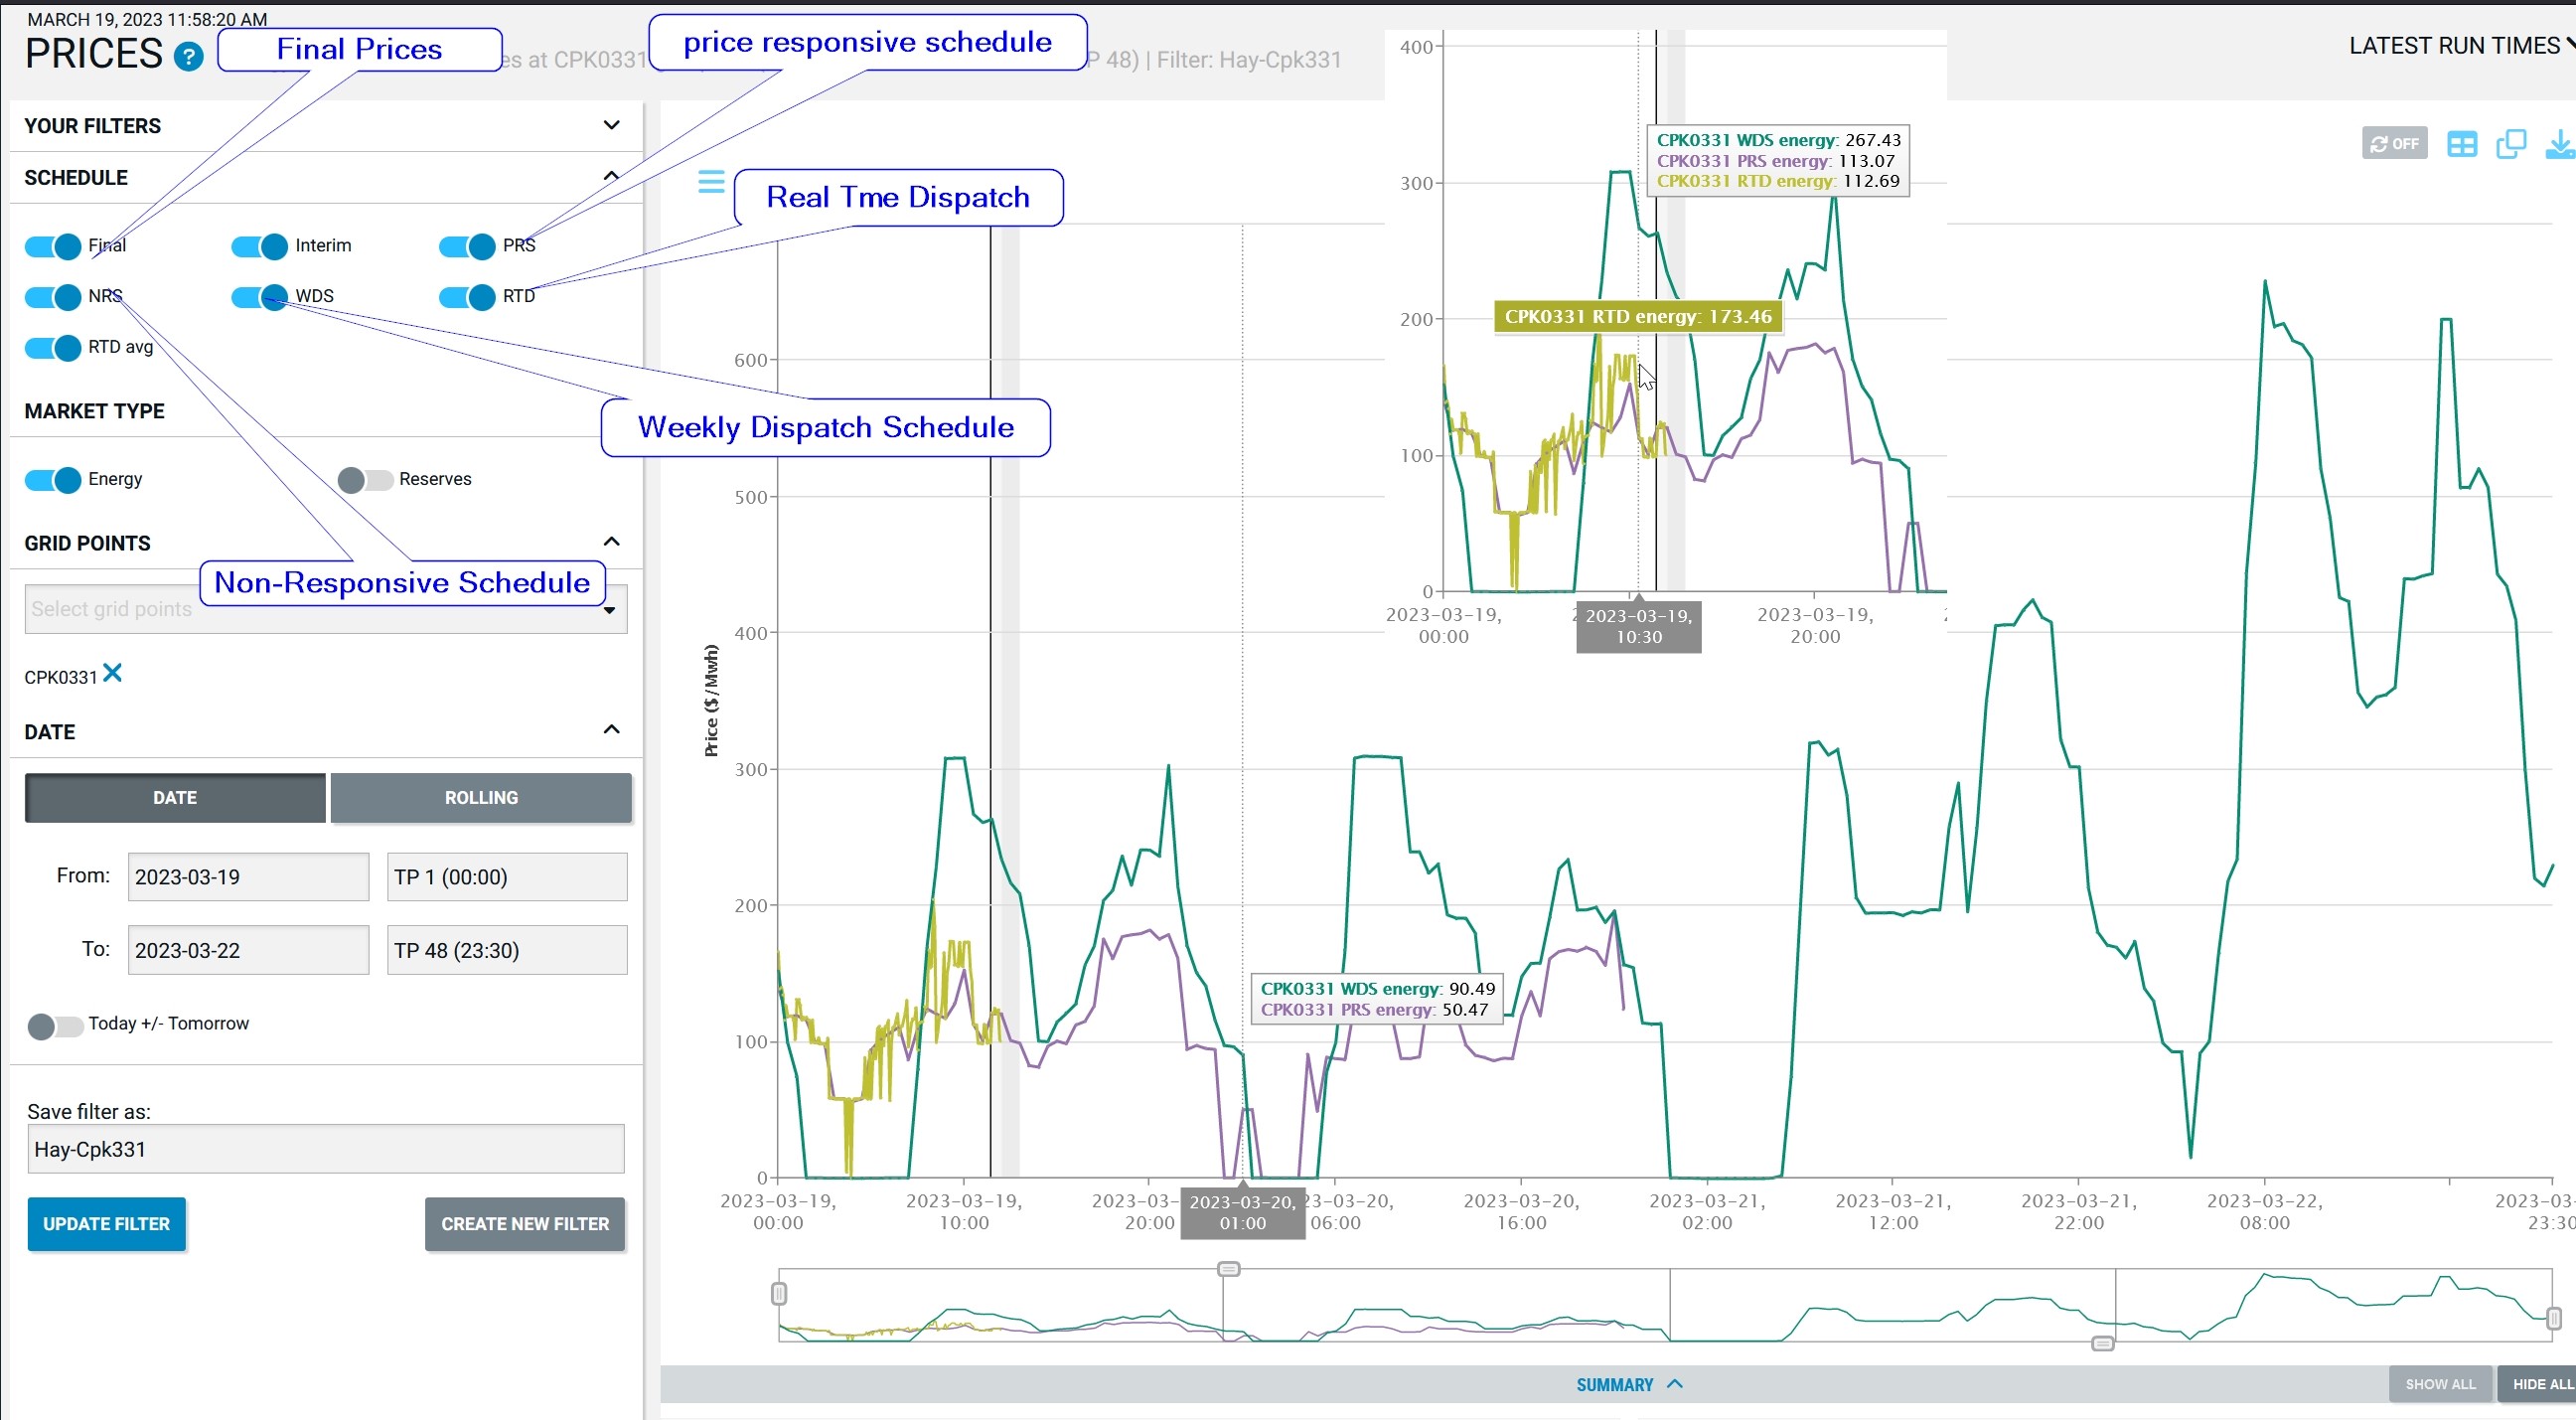Expand the YOUR FILTERS section

611,125
